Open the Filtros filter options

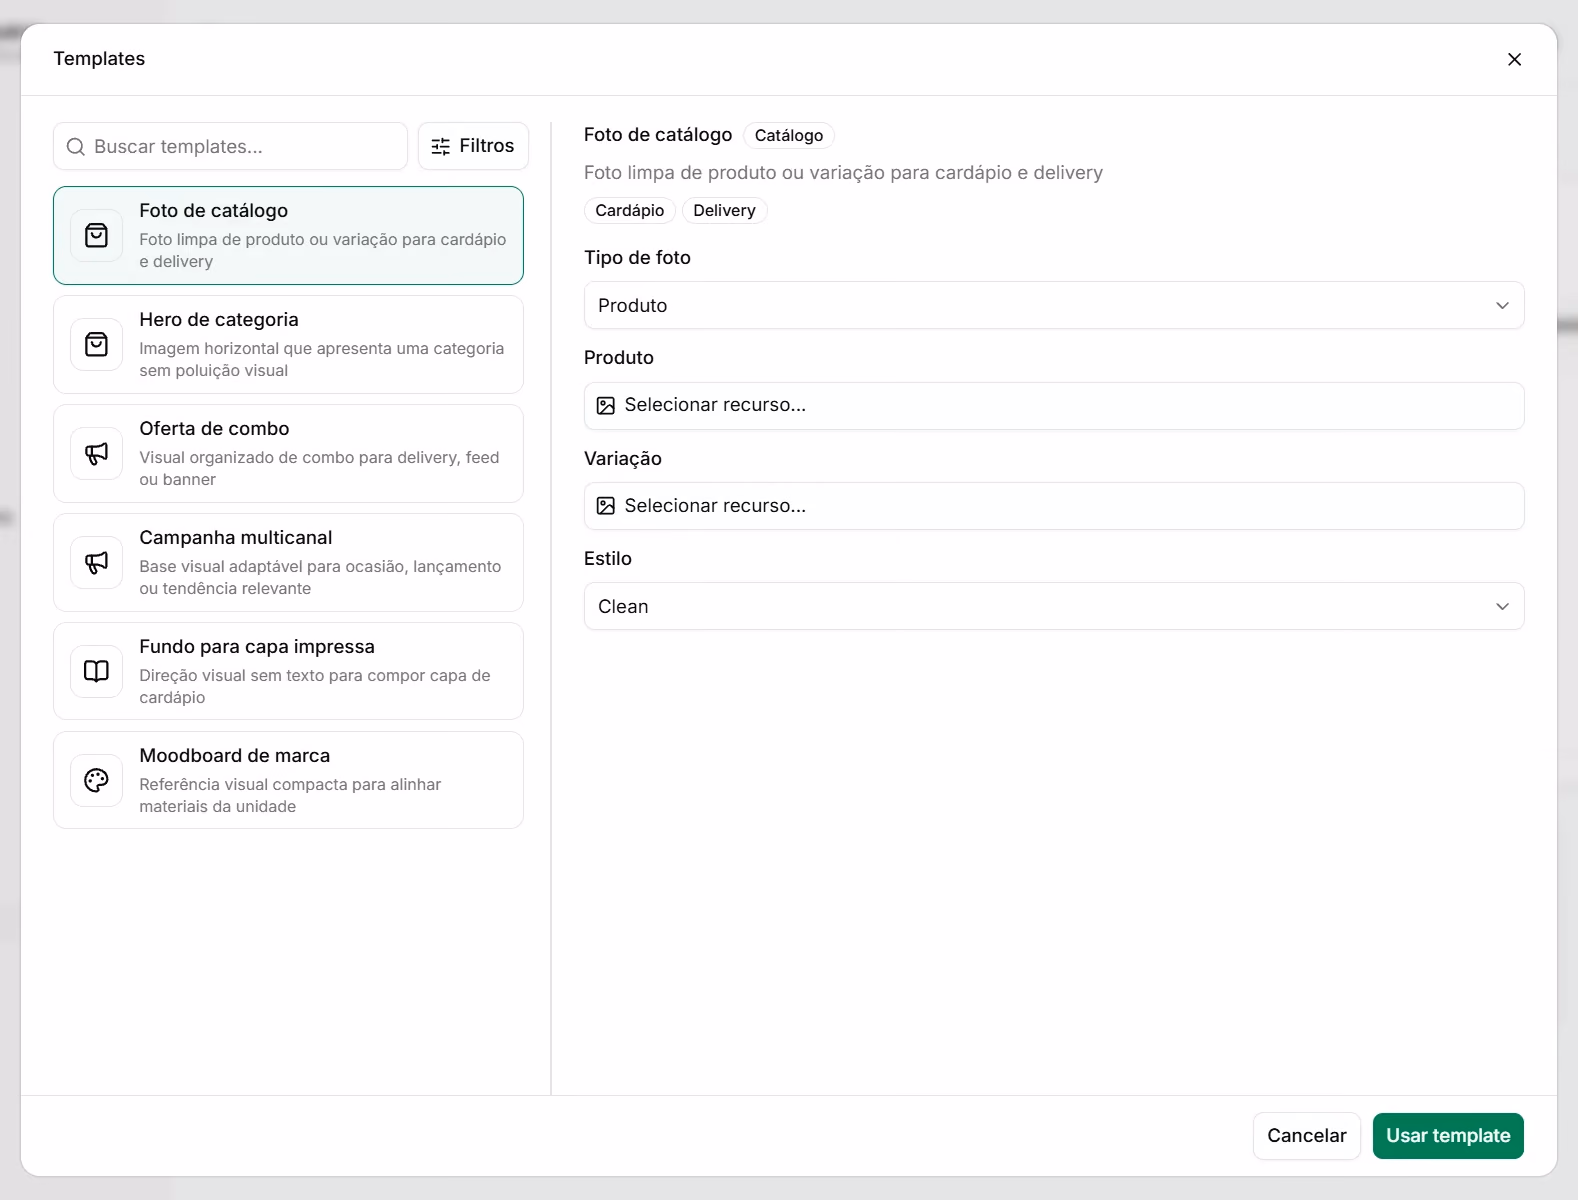pyautogui.click(x=473, y=146)
